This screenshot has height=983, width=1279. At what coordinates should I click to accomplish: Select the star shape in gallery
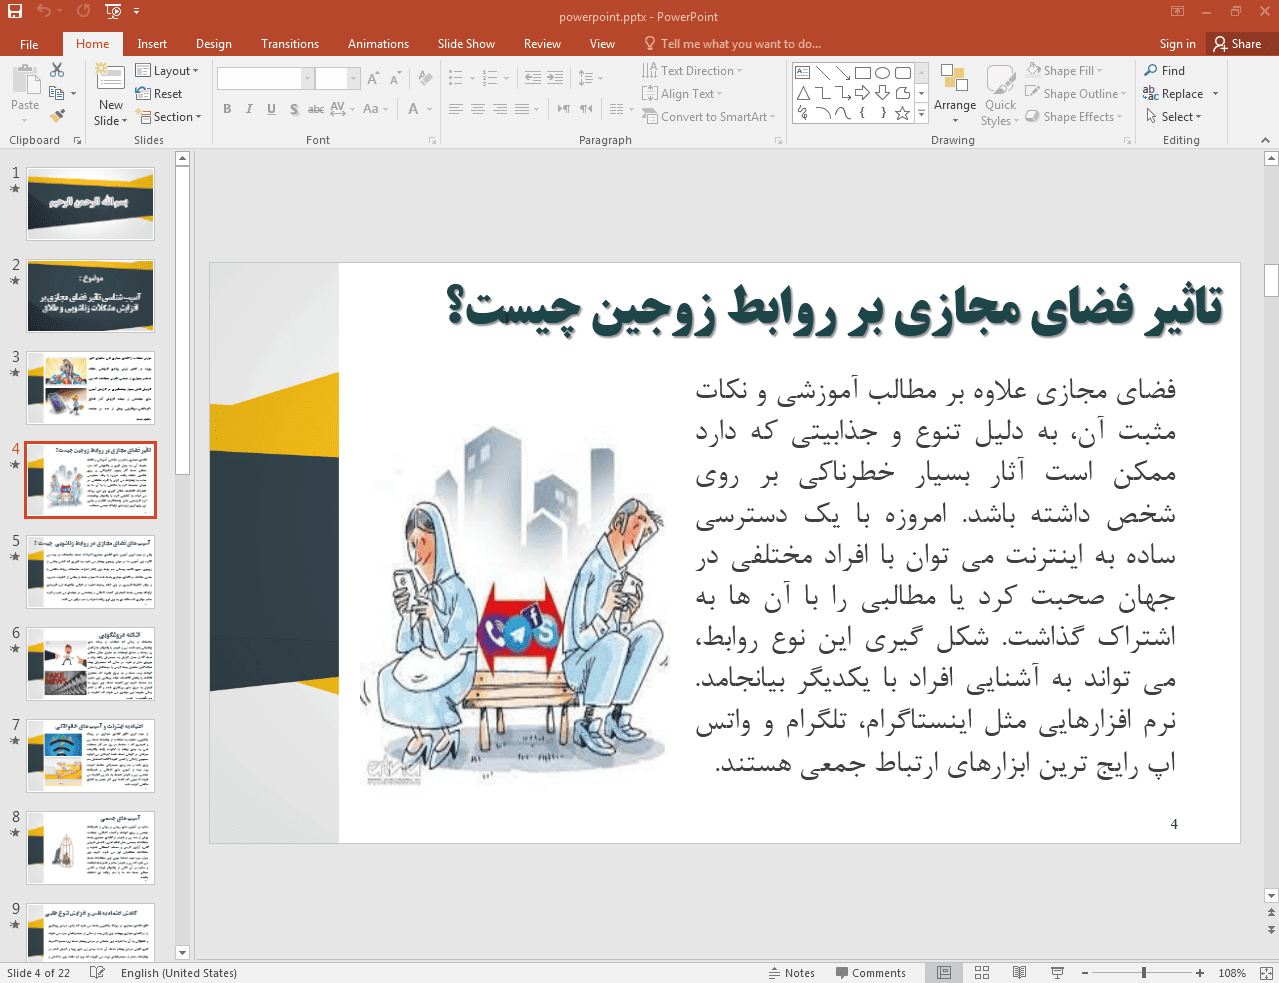click(903, 113)
